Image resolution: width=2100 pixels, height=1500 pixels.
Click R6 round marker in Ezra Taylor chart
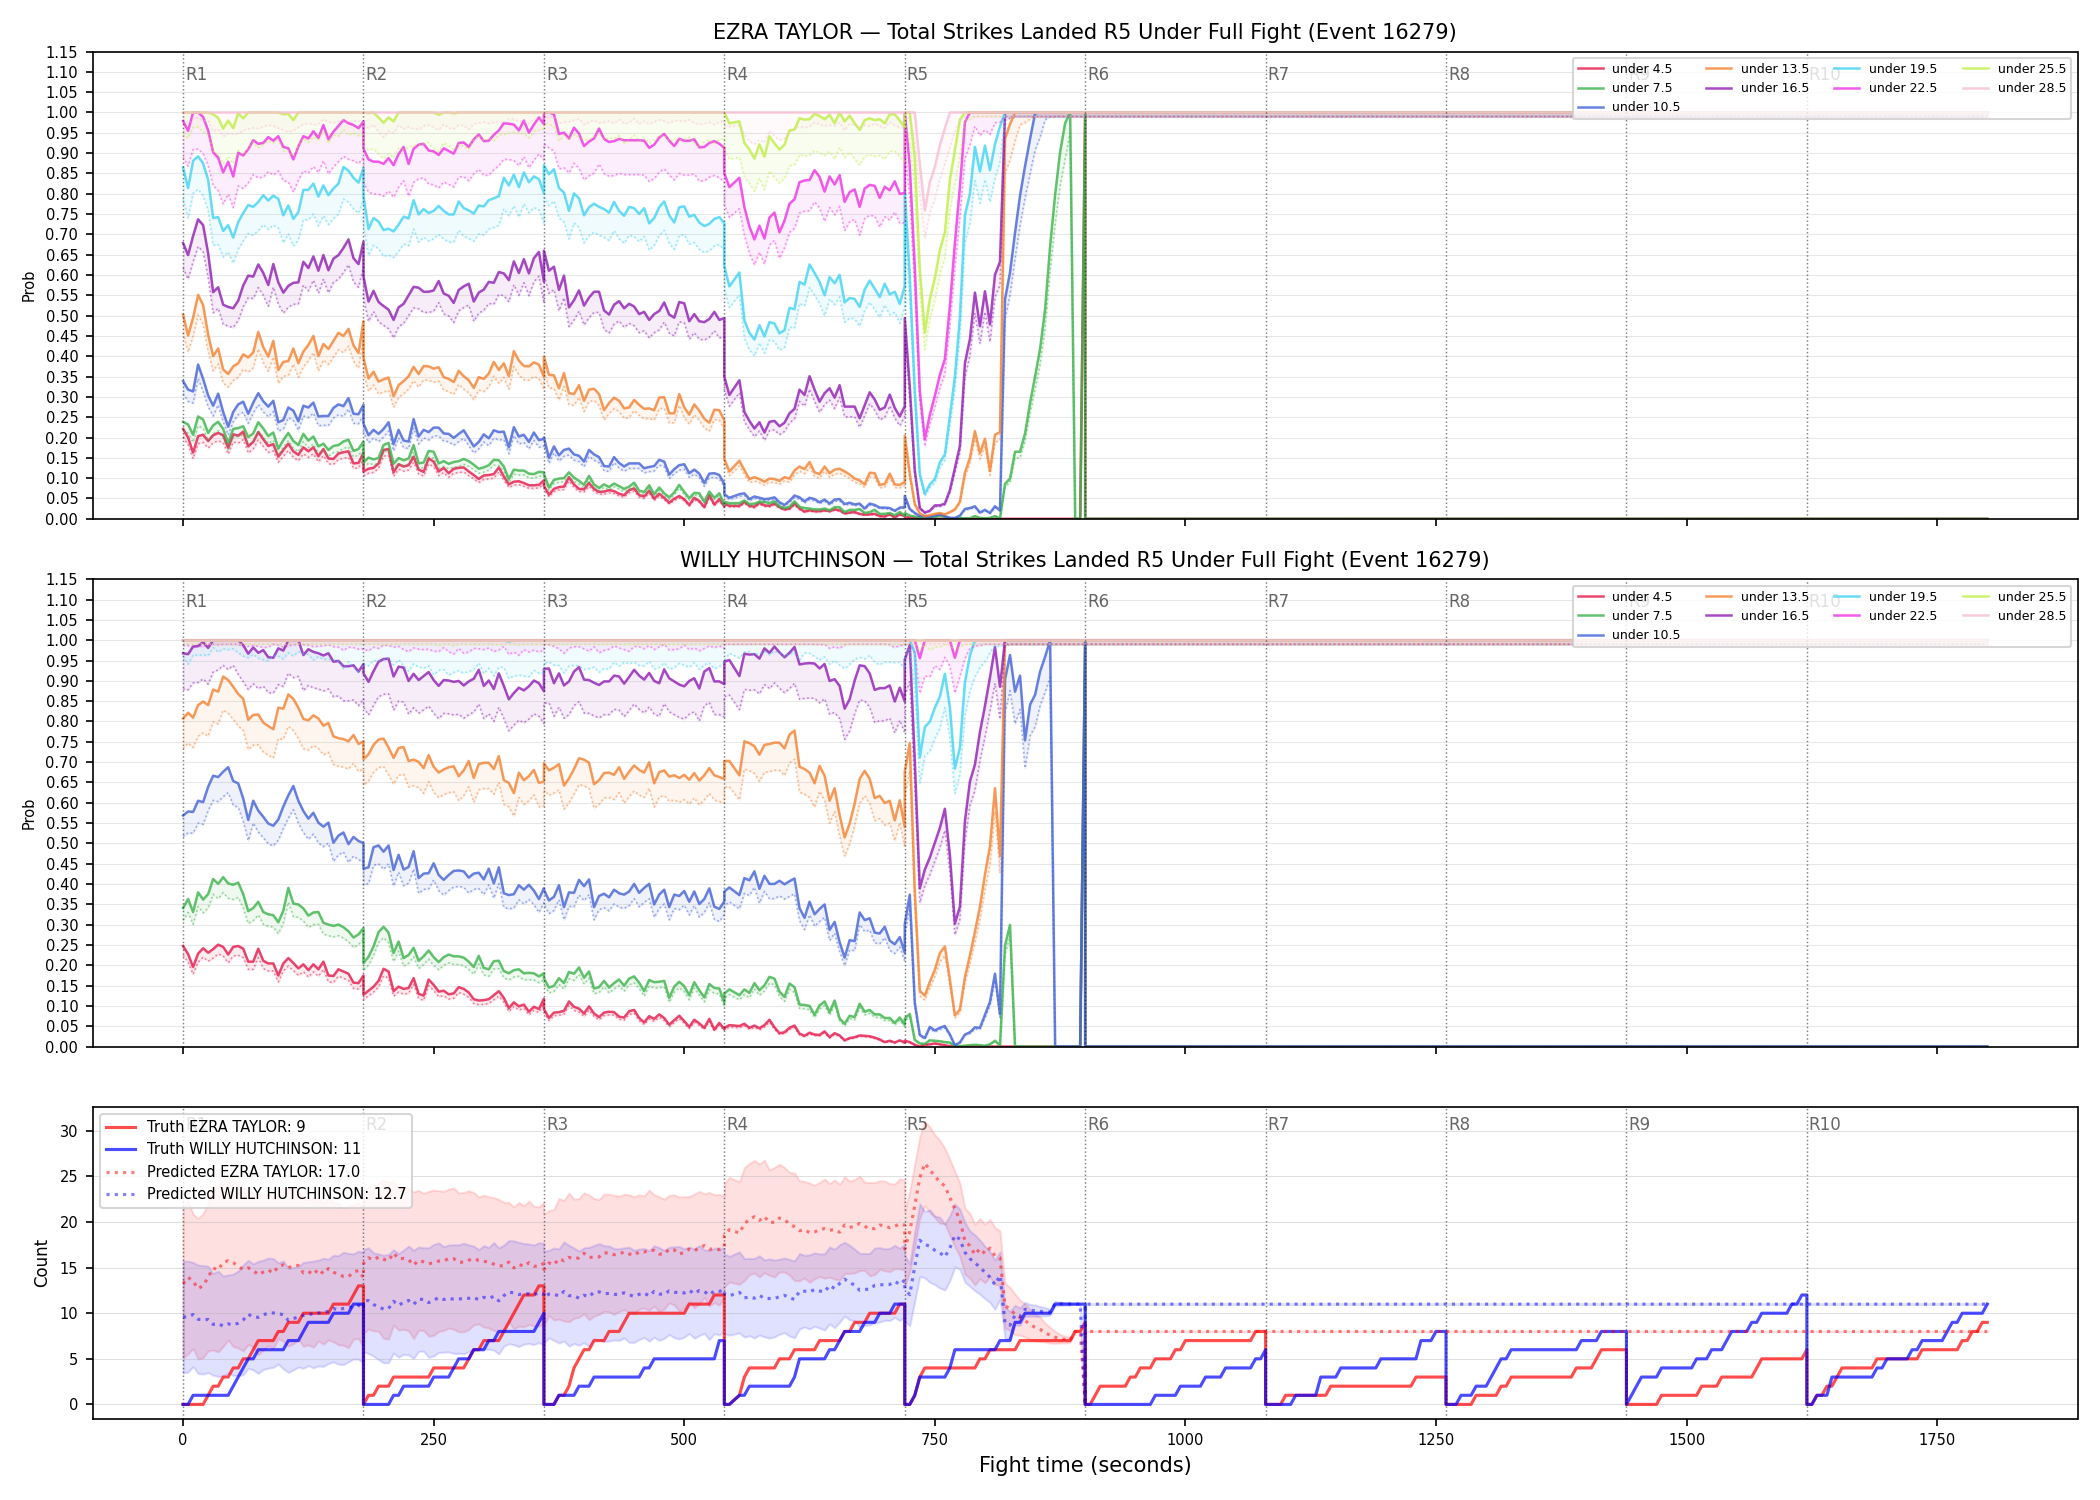click(x=1098, y=74)
